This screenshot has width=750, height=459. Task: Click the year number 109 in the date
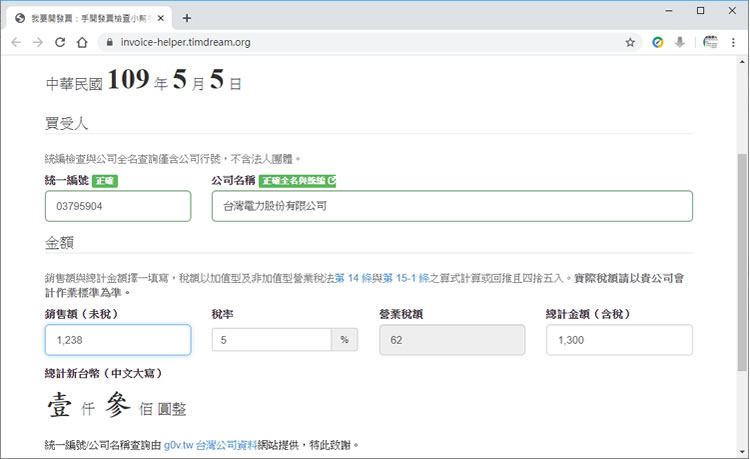click(128, 79)
